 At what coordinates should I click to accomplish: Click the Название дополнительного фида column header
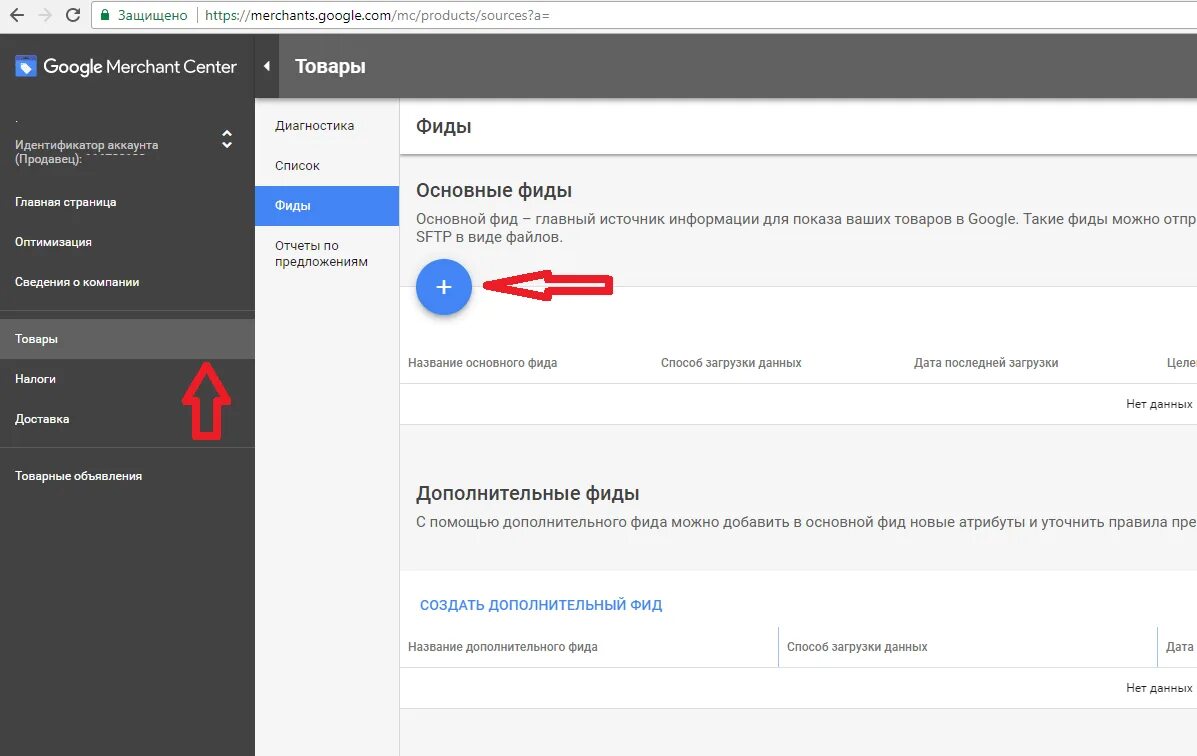[502, 647]
